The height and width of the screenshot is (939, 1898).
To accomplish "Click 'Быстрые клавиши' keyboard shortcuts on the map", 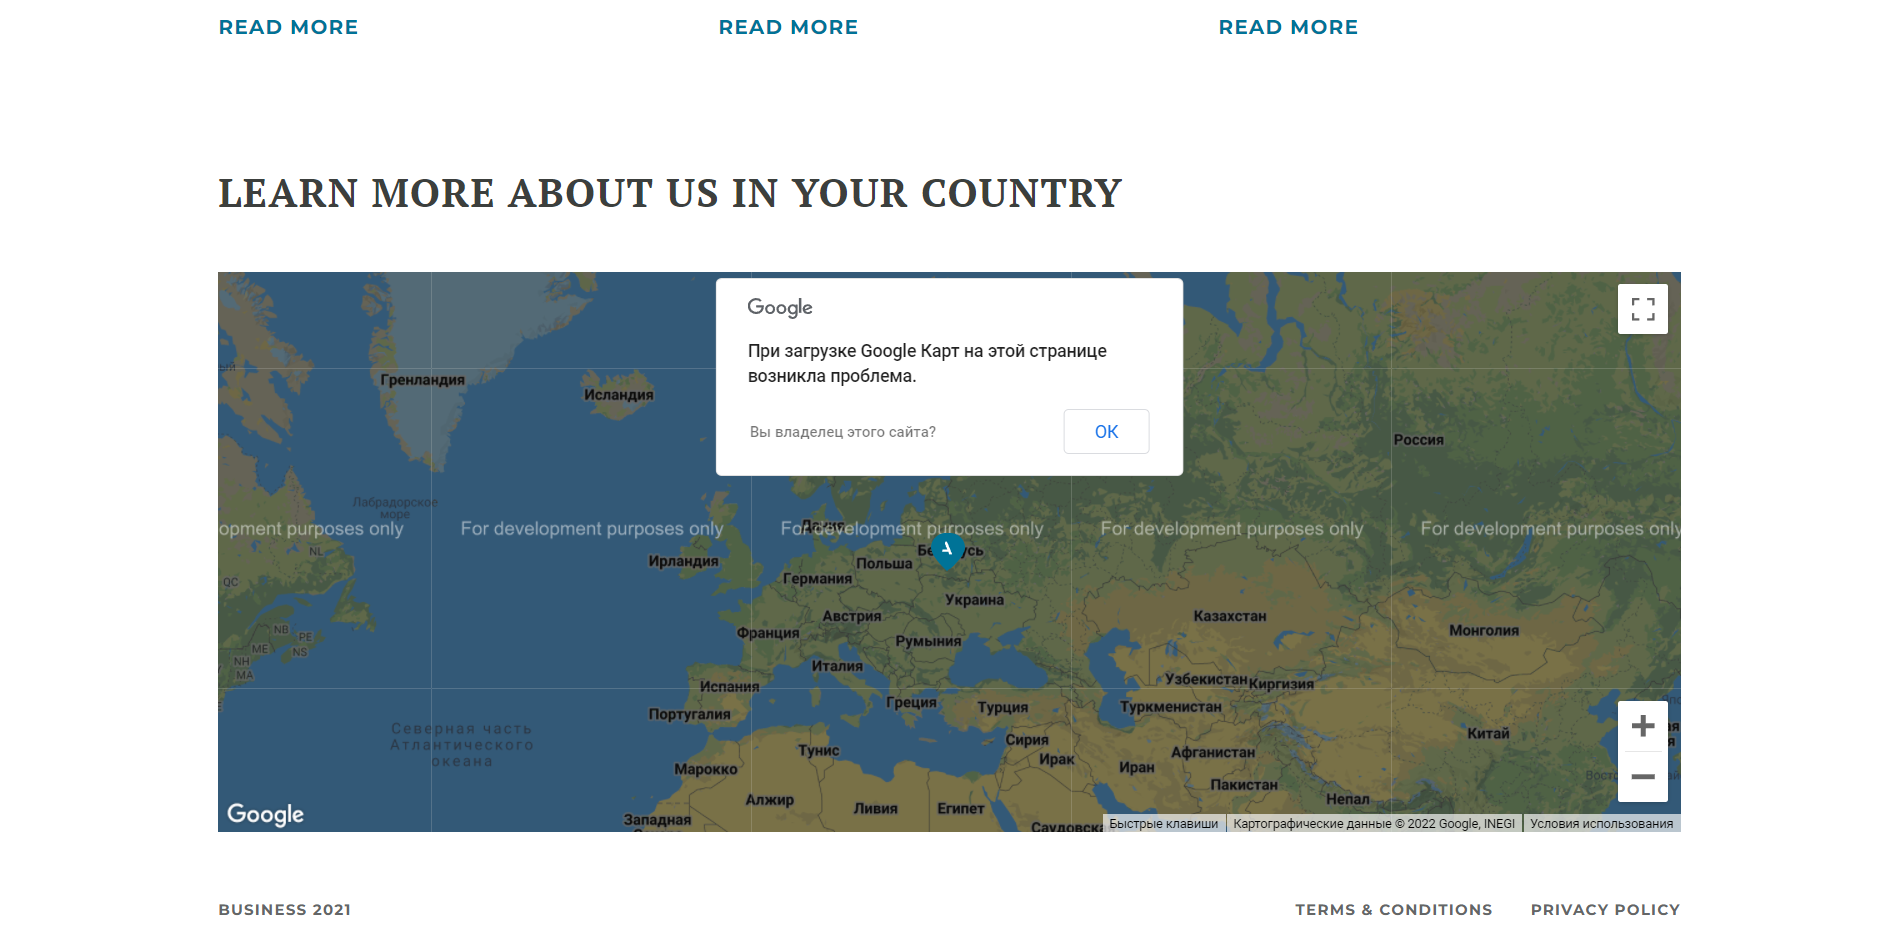I will point(1164,823).
